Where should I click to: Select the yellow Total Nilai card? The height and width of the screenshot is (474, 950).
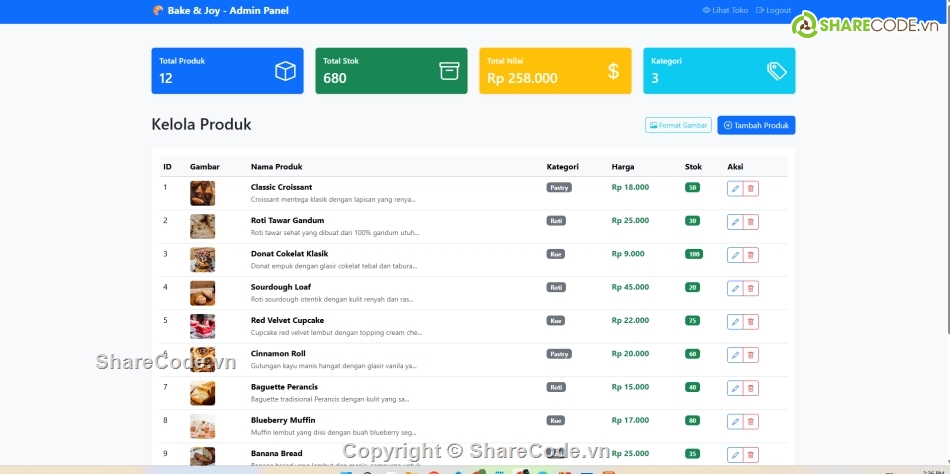pyautogui.click(x=555, y=71)
